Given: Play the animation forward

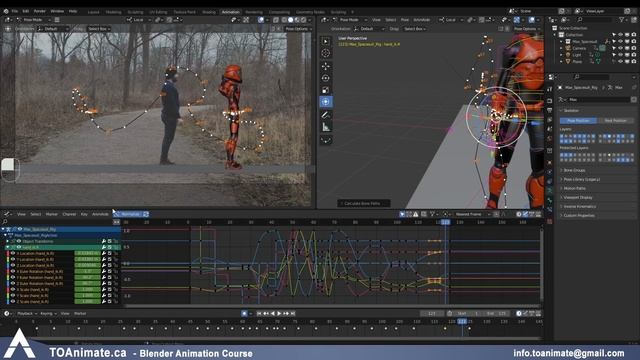Looking at the screenshot, I should (x=279, y=313).
